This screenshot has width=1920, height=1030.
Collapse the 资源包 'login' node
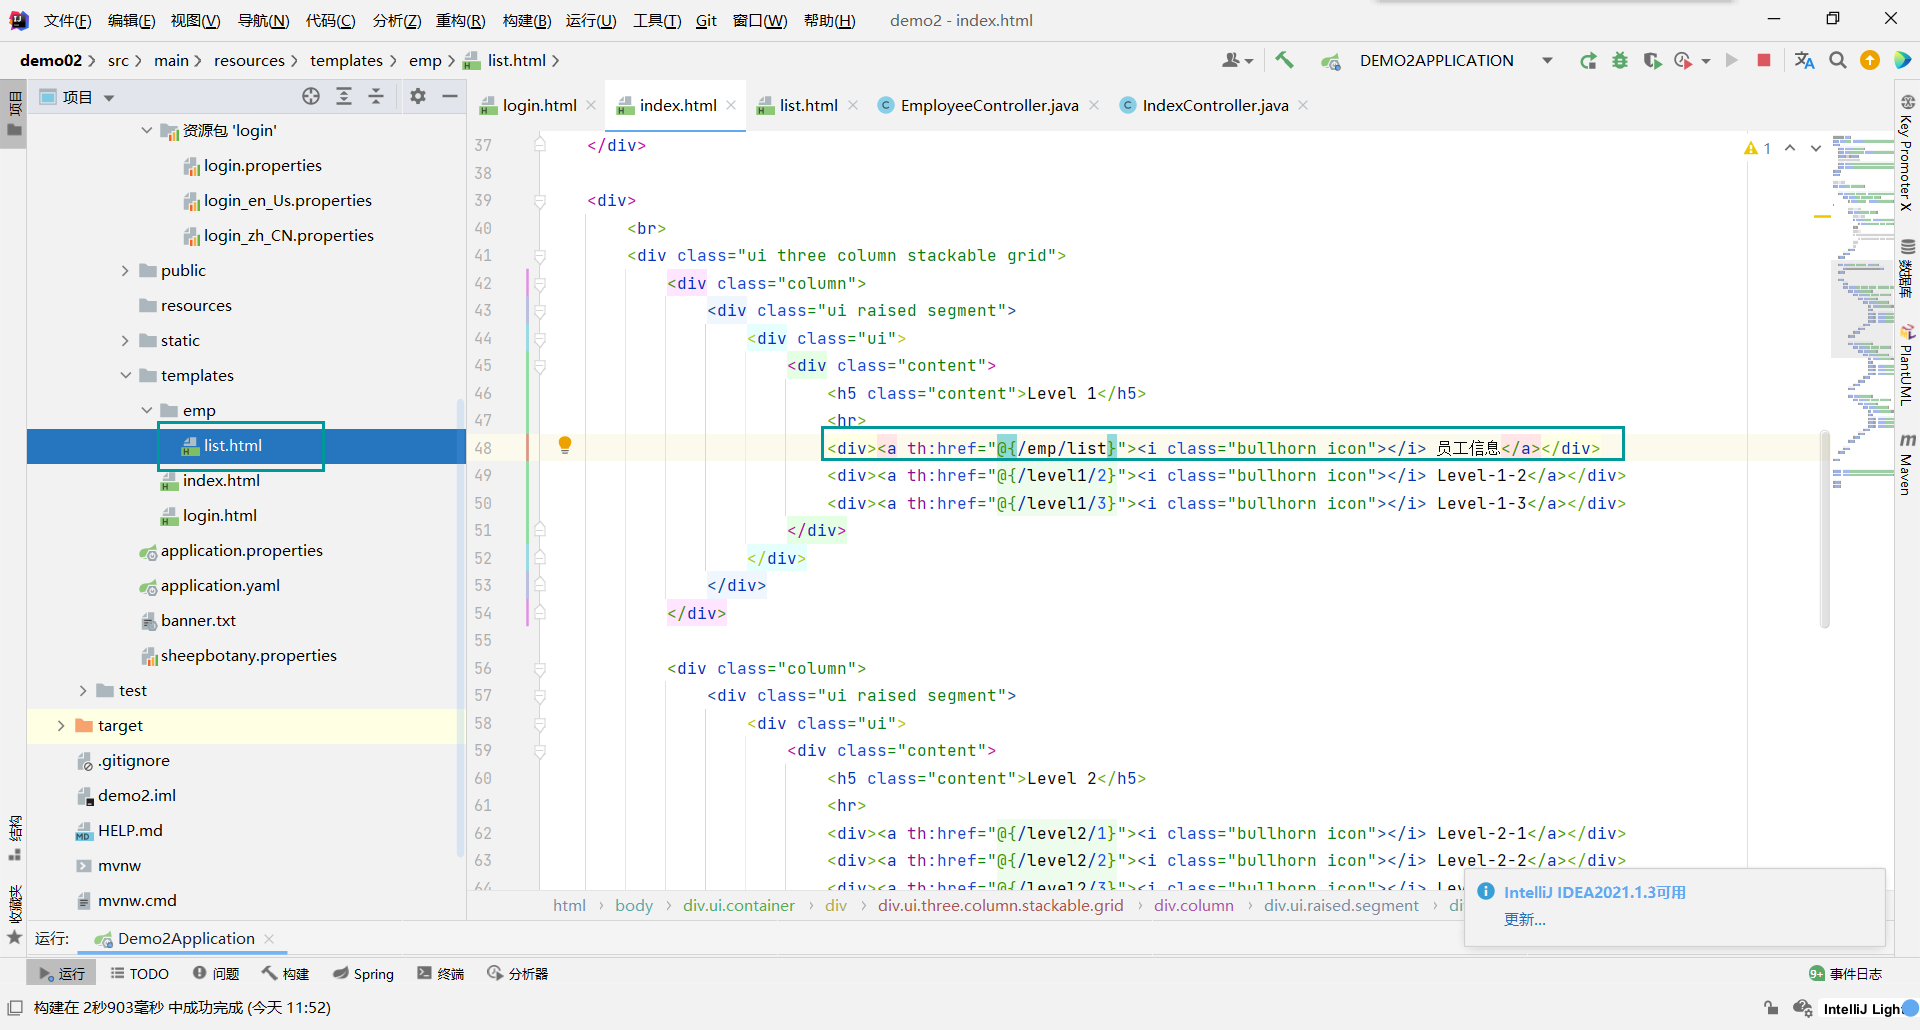coord(147,130)
